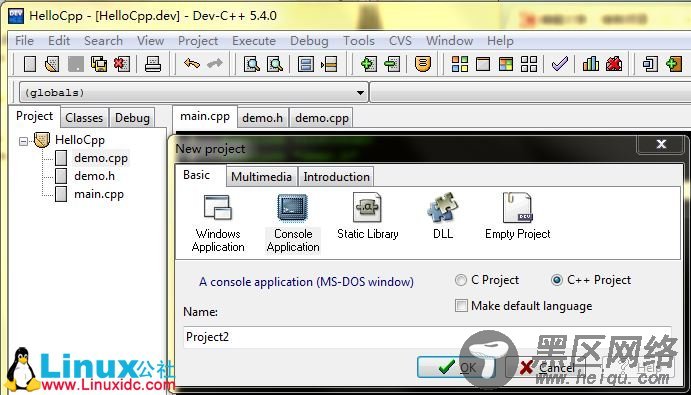
Task: Open Project Options shield icon
Action: coord(423,64)
